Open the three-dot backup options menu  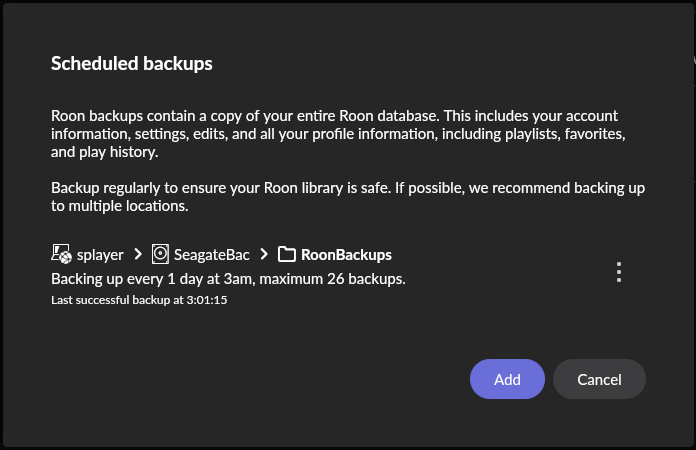click(x=619, y=272)
